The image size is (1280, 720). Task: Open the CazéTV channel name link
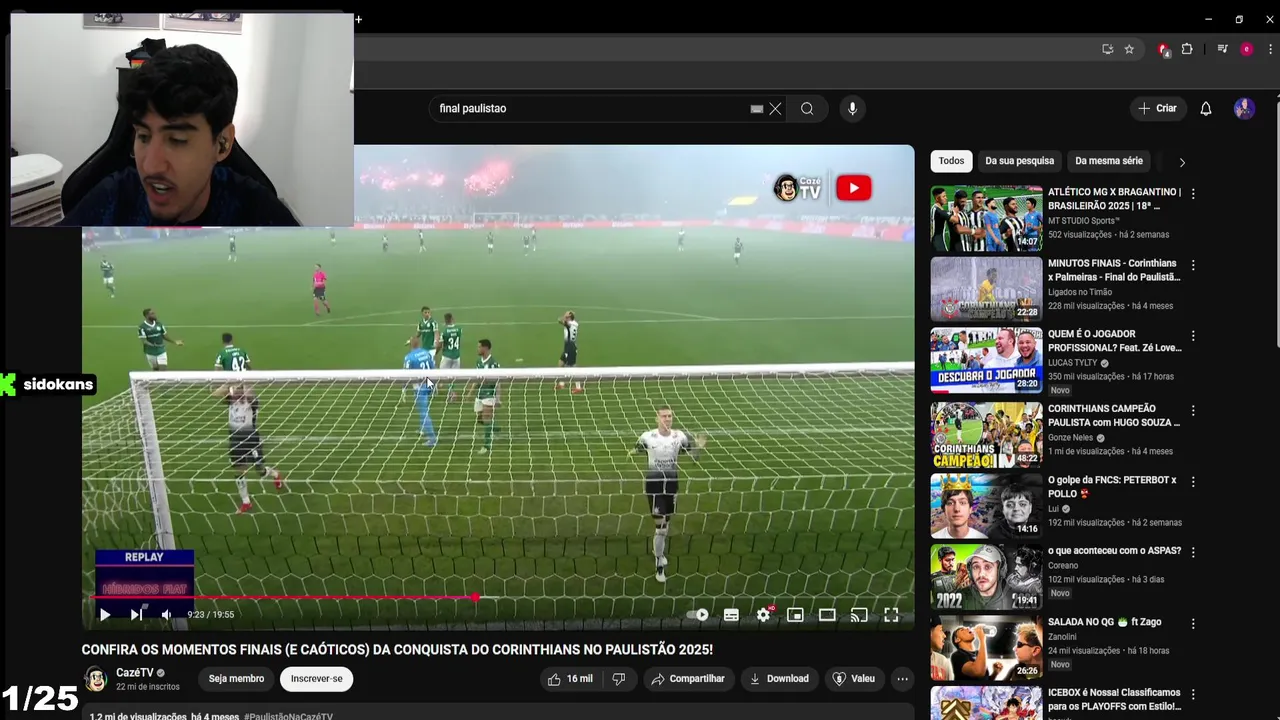tap(135, 673)
